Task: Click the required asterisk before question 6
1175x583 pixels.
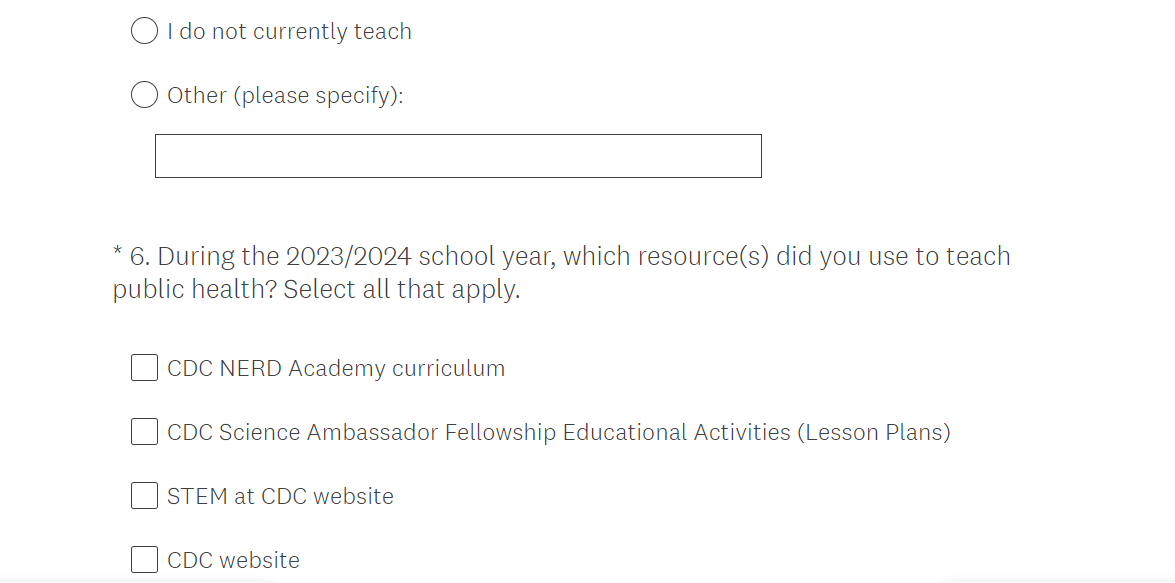Action: (118, 254)
